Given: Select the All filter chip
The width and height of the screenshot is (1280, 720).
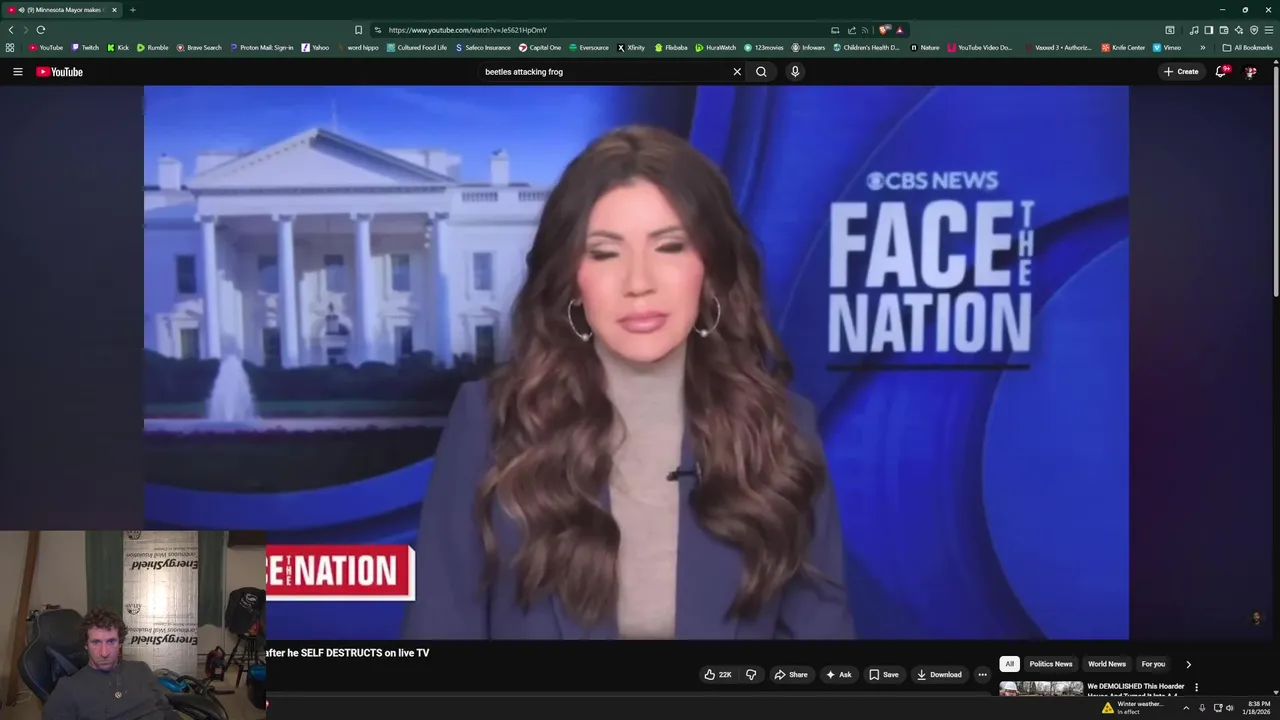Looking at the screenshot, I should 1009,664.
